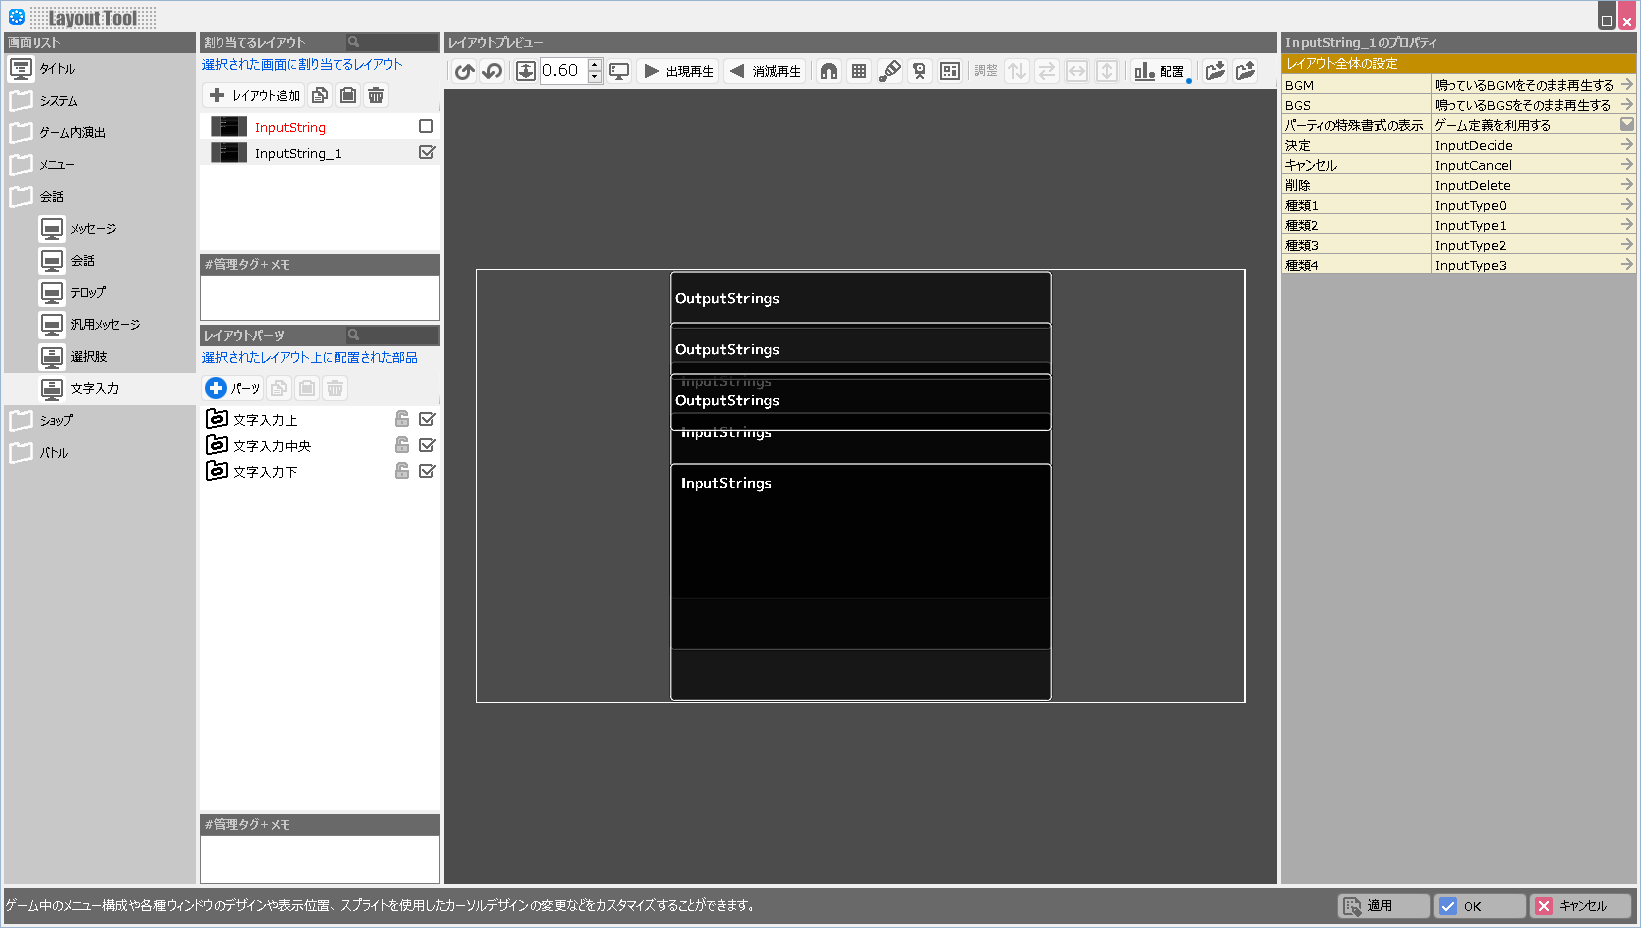Open dropdown for パーティの特殊書式の表示
The image size is (1641, 928).
click(1627, 125)
